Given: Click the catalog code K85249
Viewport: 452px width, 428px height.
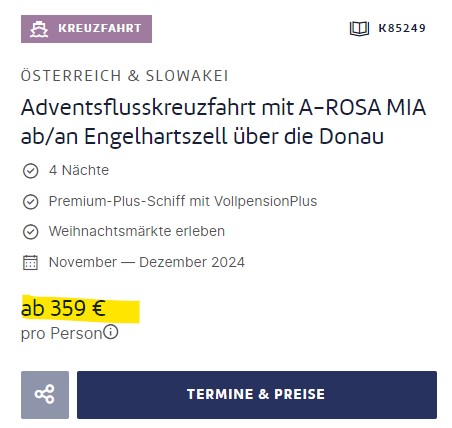Looking at the screenshot, I should 402,28.
